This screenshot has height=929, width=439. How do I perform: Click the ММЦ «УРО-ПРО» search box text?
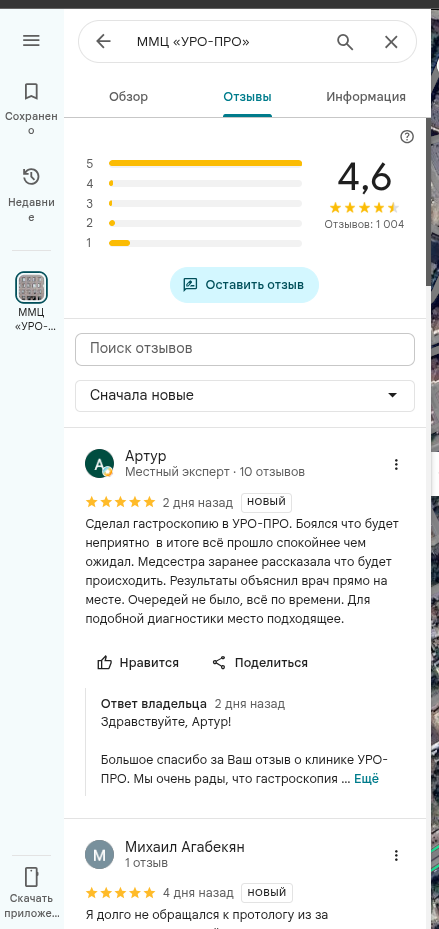[193, 41]
